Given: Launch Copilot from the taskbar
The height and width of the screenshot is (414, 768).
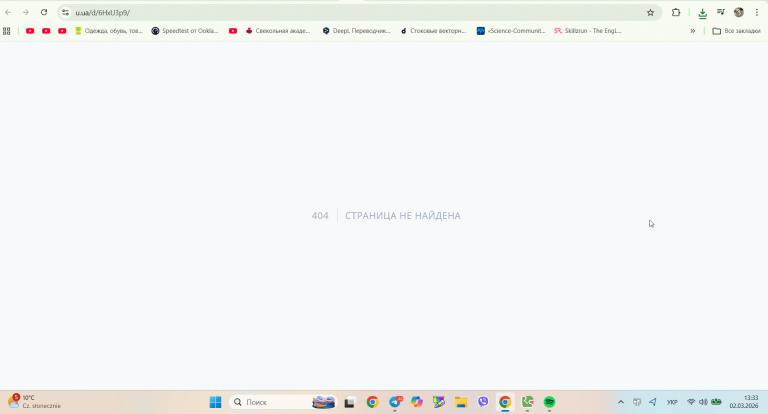Looking at the screenshot, I should [417, 402].
